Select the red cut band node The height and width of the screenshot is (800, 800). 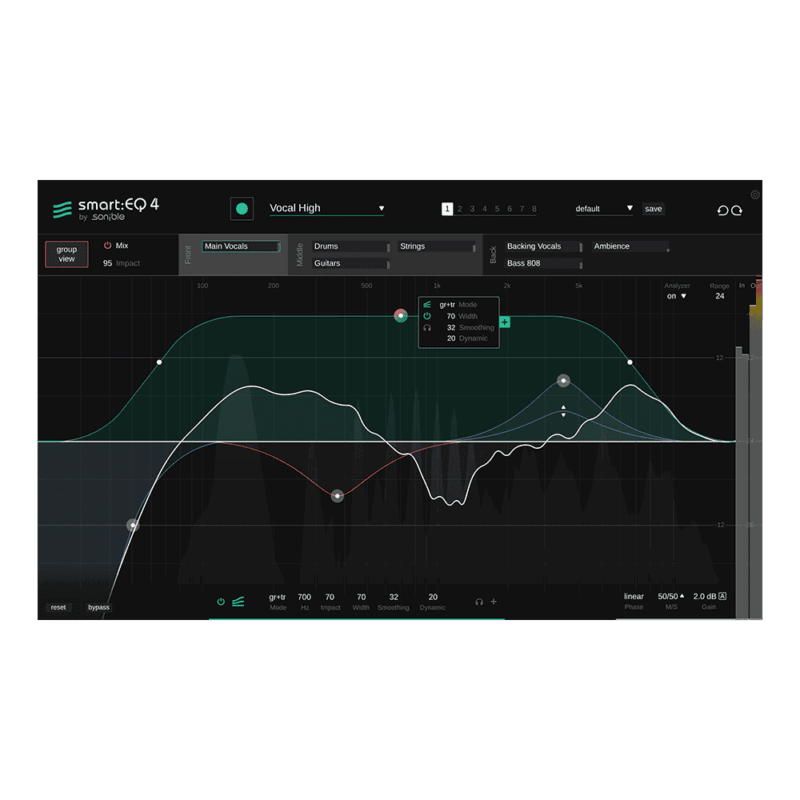[x=337, y=496]
